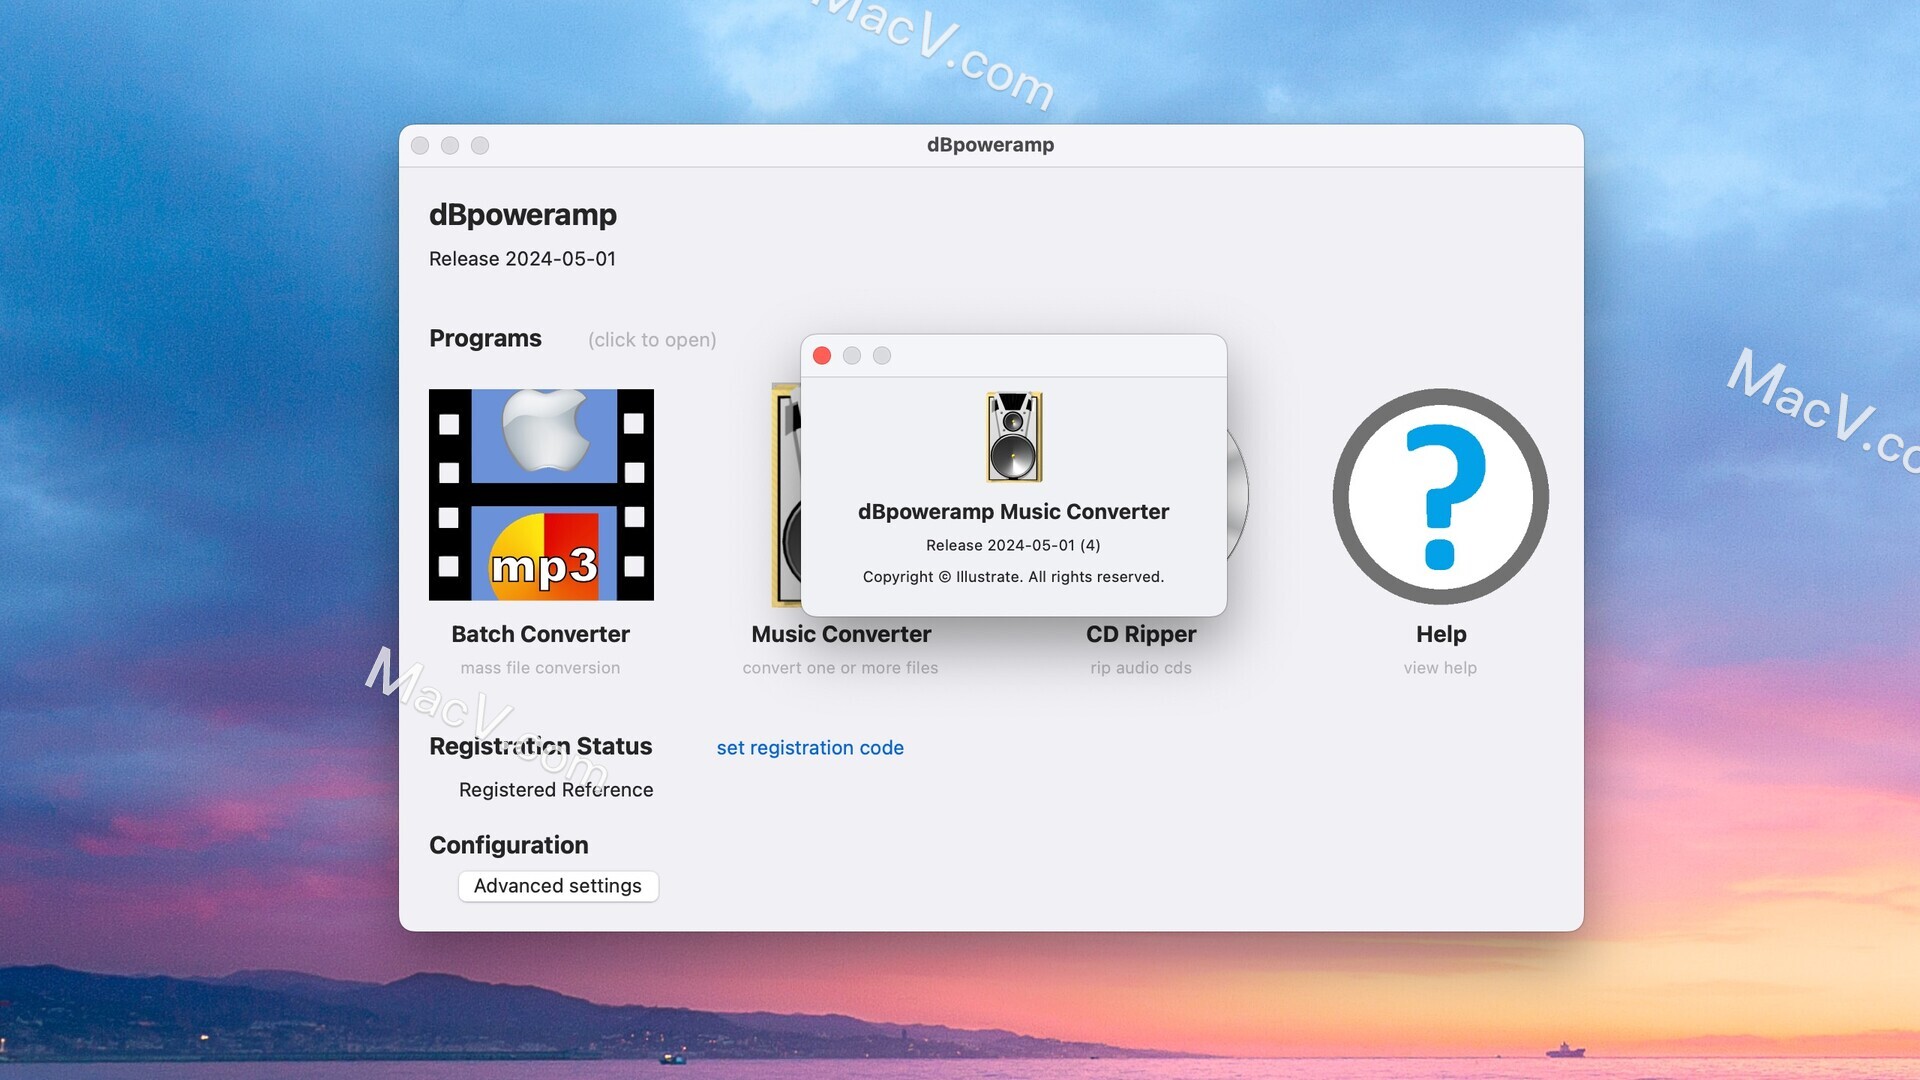Click the "Batch Converter" program label
The width and height of the screenshot is (1920, 1080).
(540, 634)
